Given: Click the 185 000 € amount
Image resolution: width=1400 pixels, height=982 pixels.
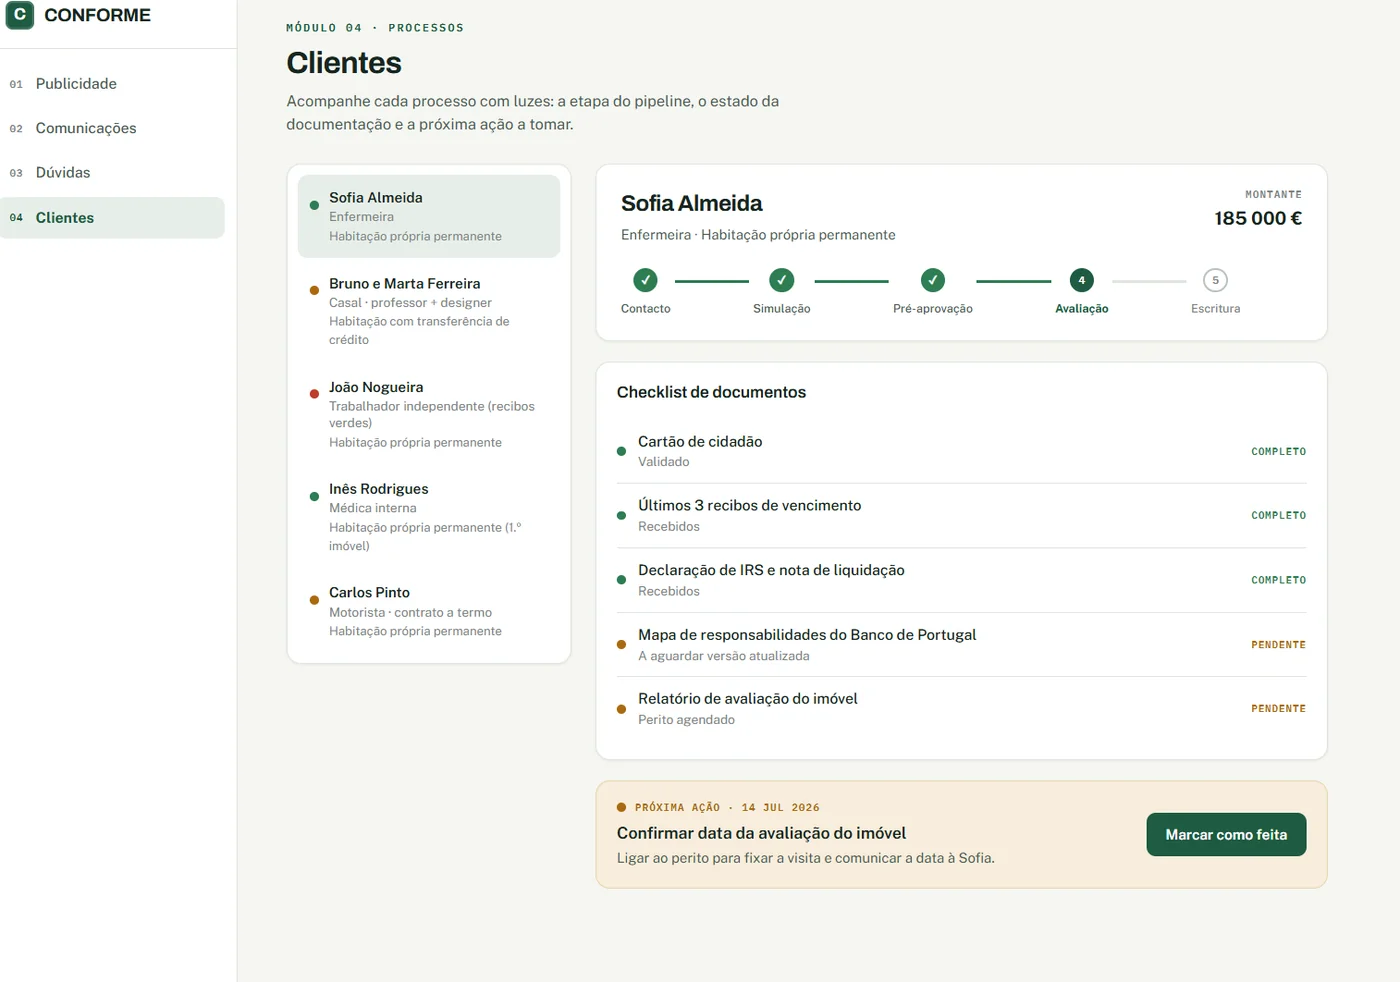Looking at the screenshot, I should coord(1258,218).
